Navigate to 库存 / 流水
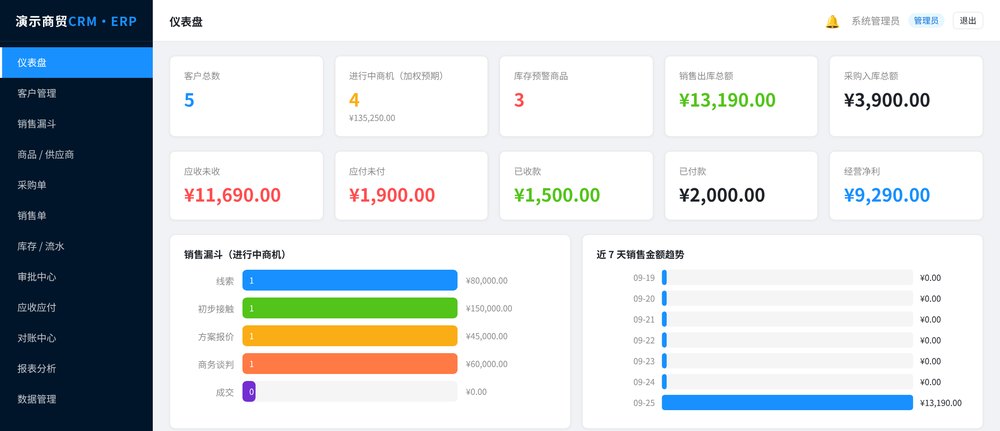 pos(77,246)
